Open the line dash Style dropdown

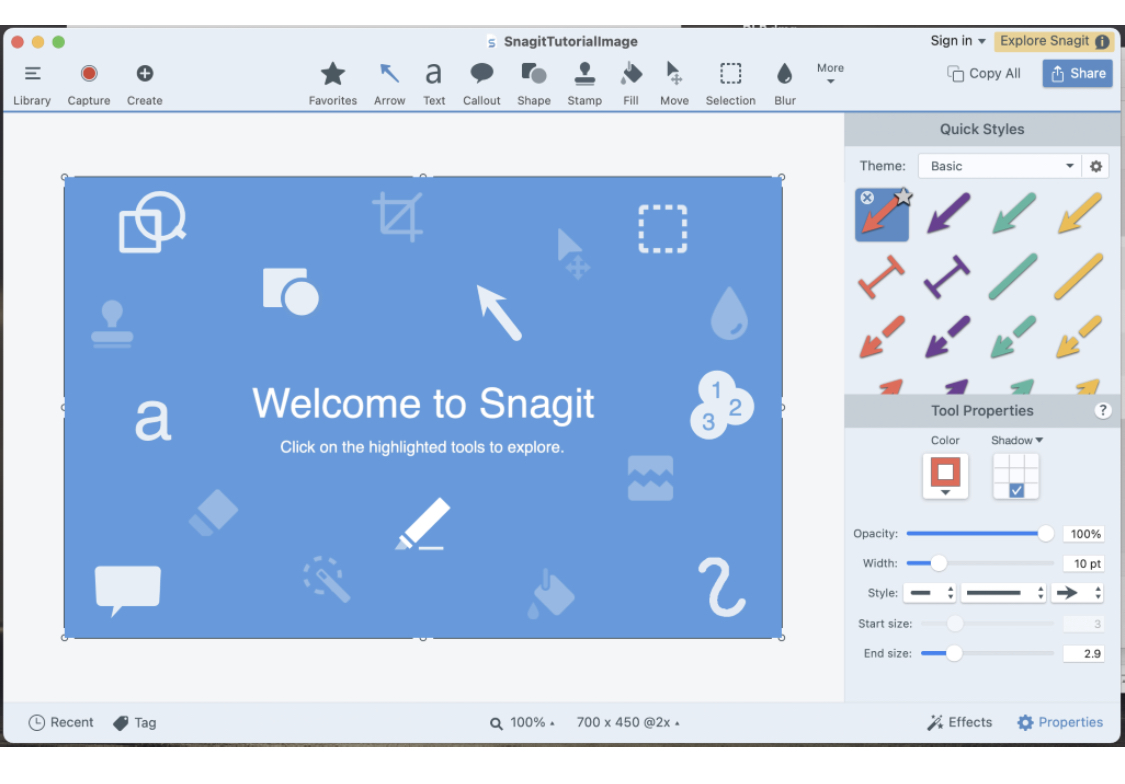pos(1003,593)
